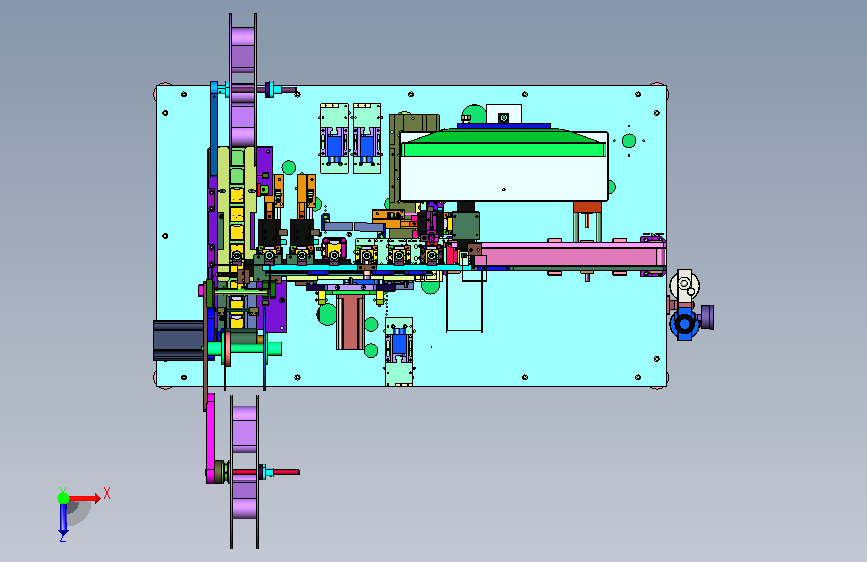Screen dimensions: 867x562
Task: Select the green vibratory bowl feeder top
Action: 504,143
